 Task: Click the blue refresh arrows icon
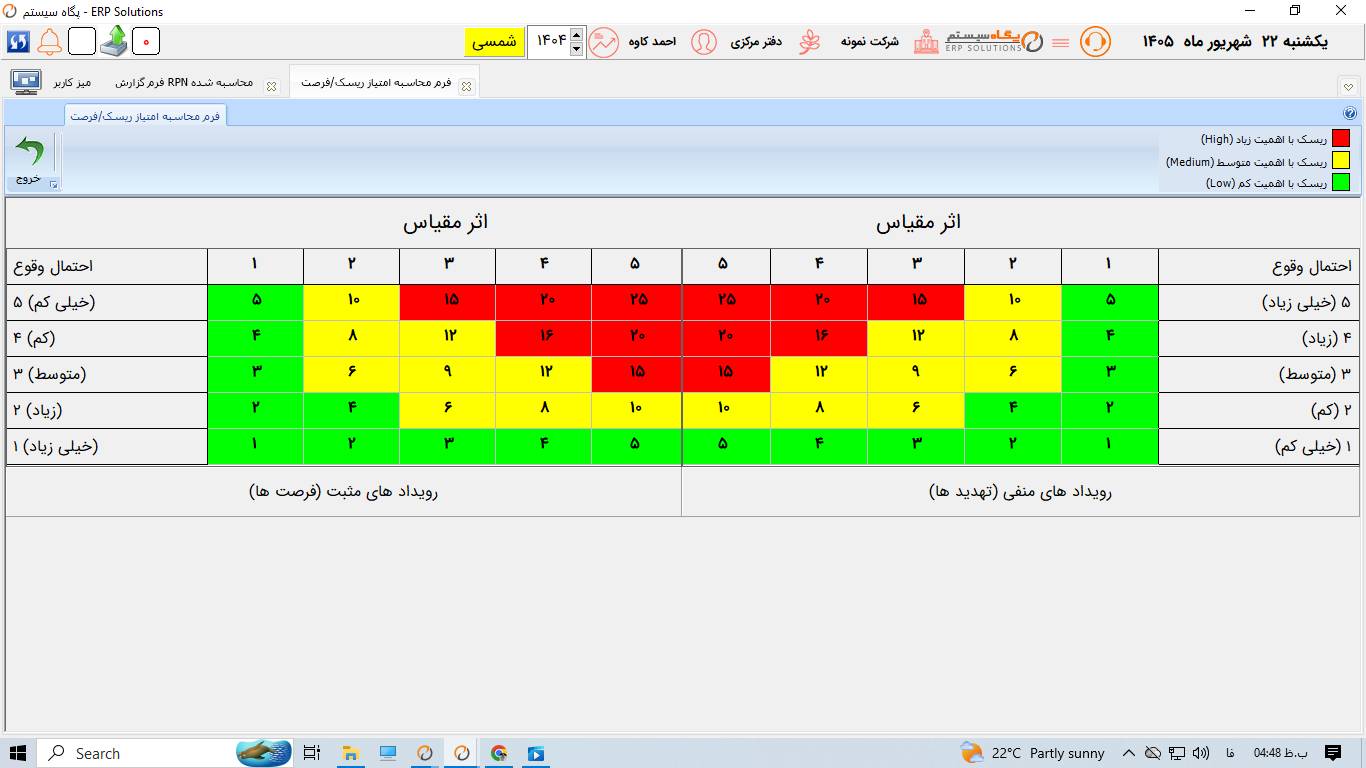point(18,42)
